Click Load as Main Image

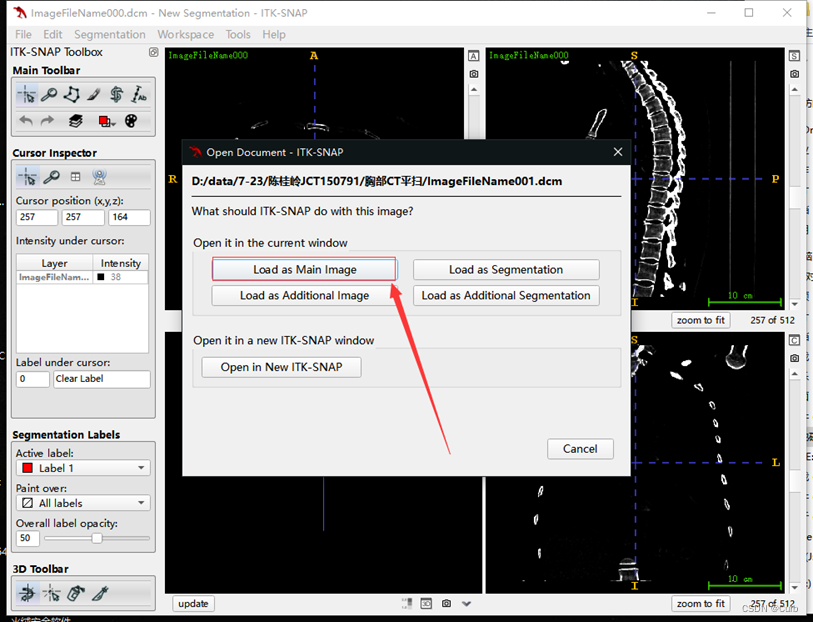point(304,270)
